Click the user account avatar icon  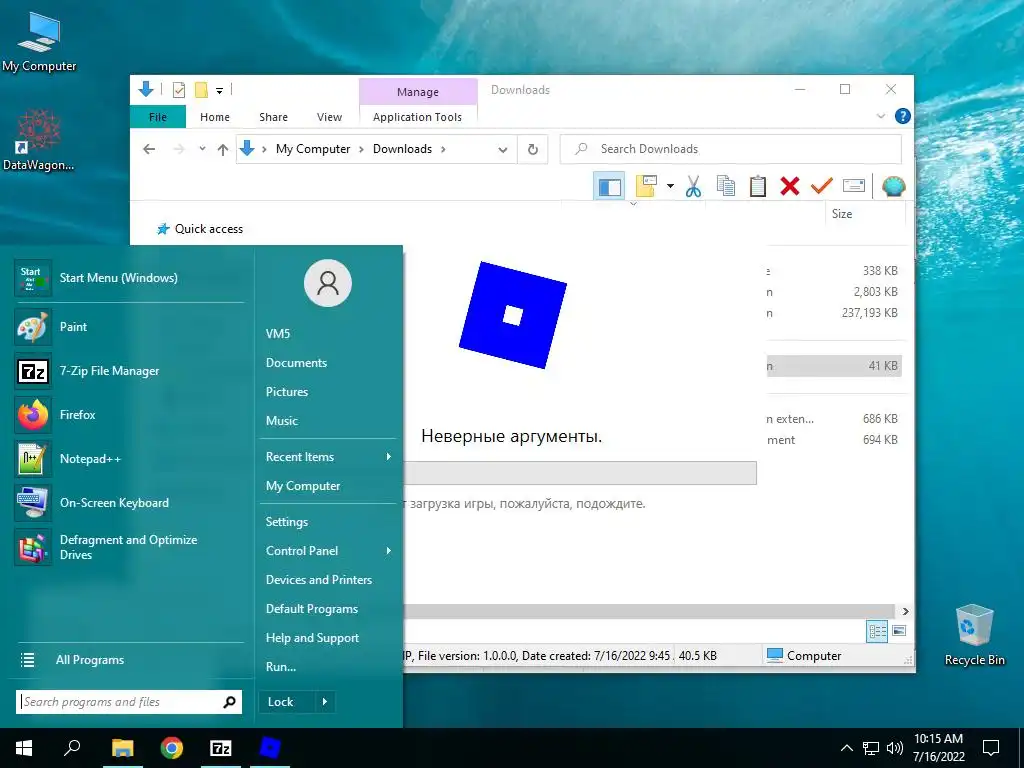click(x=328, y=283)
